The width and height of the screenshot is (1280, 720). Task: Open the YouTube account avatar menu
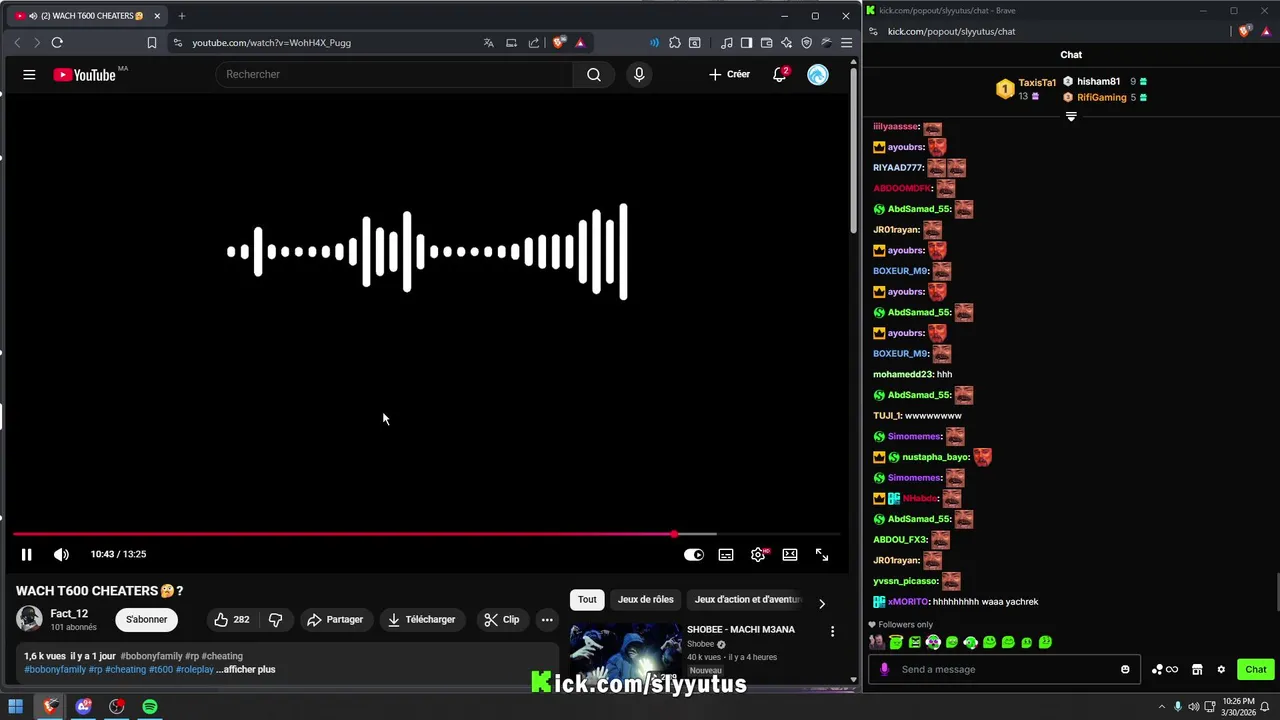click(x=818, y=75)
